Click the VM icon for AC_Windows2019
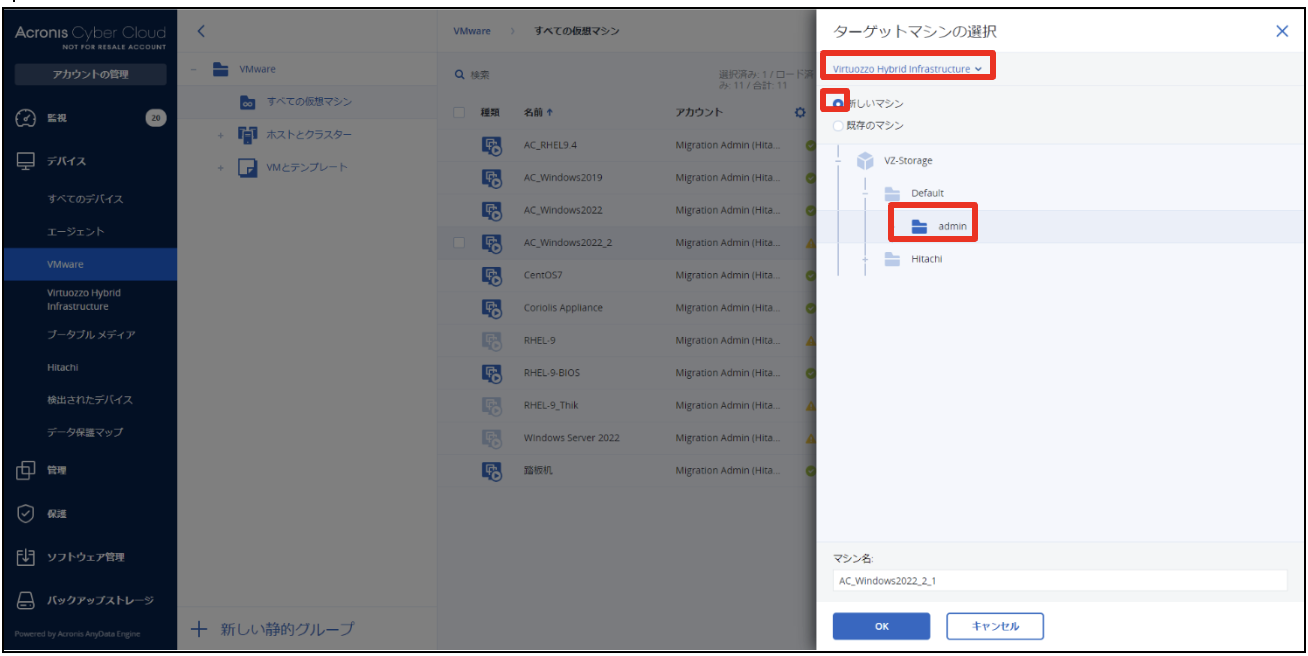Screen dimensions: 1308x656 click(492, 177)
